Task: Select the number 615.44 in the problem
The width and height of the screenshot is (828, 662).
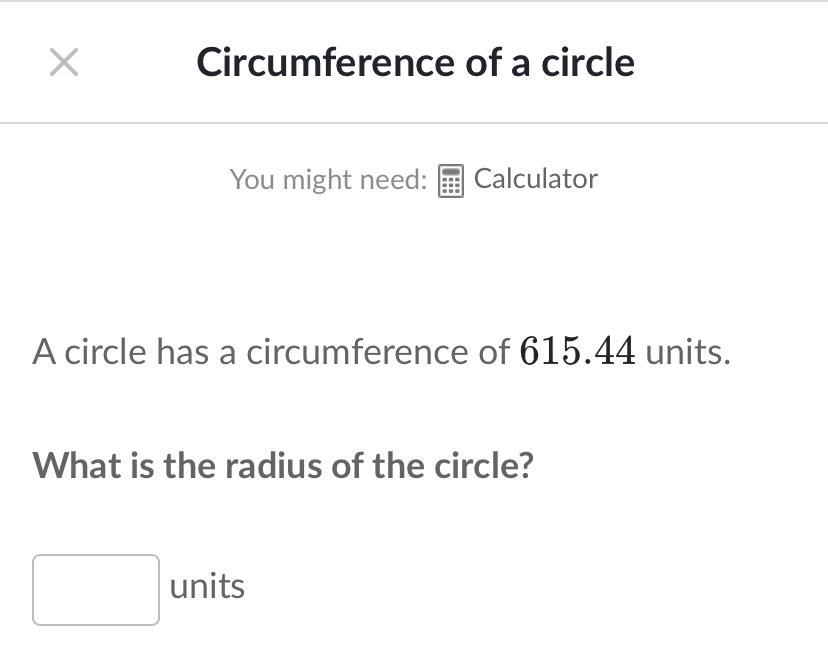Action: point(577,352)
